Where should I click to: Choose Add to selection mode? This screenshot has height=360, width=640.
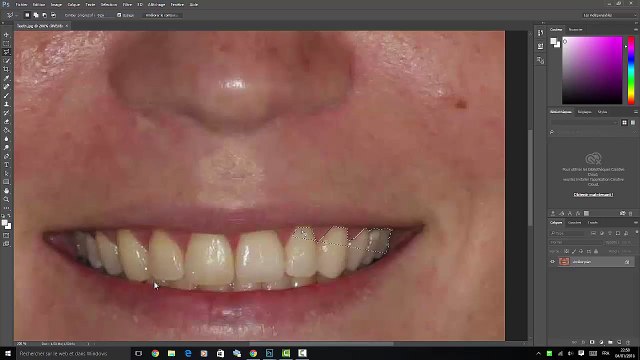36,15
